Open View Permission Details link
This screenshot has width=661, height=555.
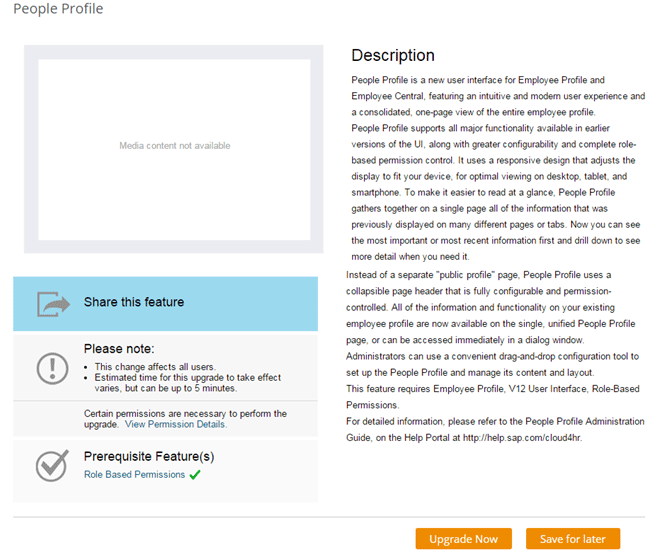176,424
